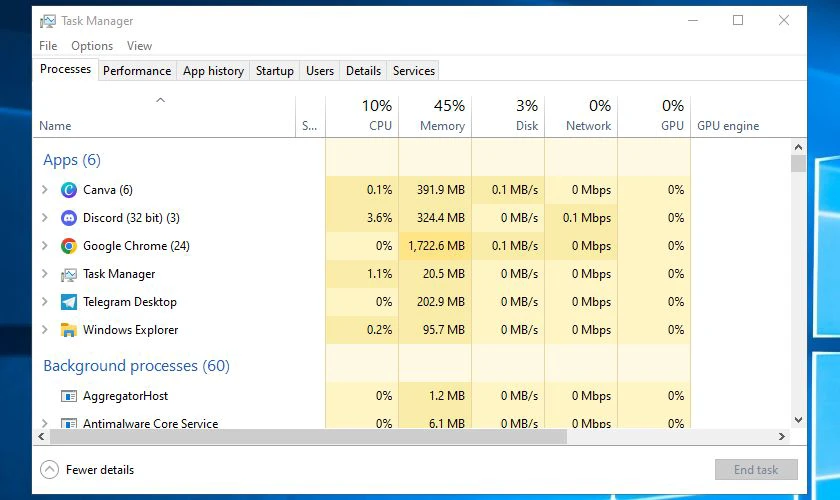The image size is (840, 500).
Task: Open the Options menu
Action: 92,46
